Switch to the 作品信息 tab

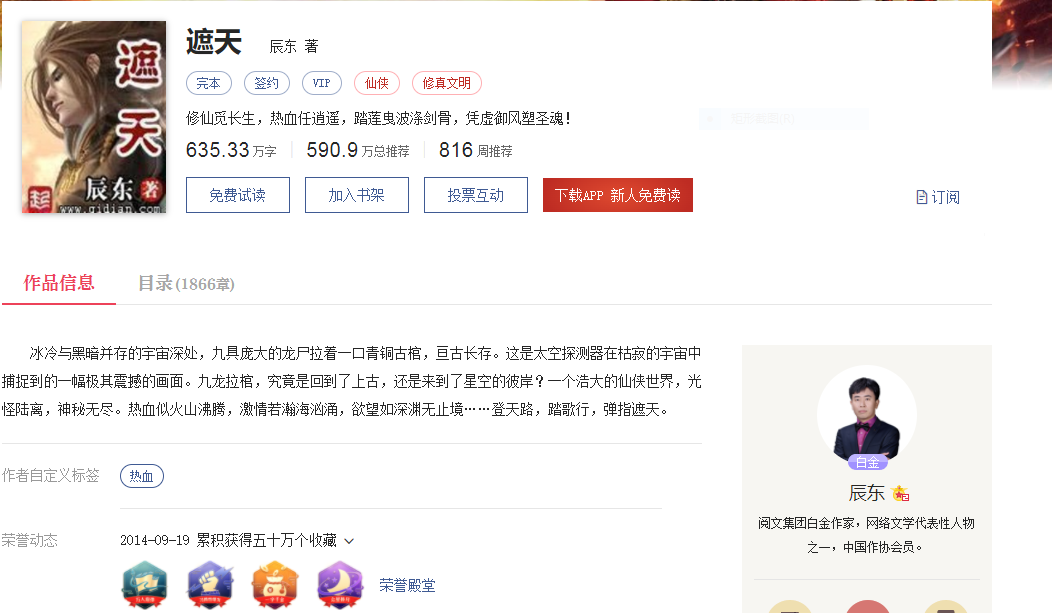coord(58,283)
